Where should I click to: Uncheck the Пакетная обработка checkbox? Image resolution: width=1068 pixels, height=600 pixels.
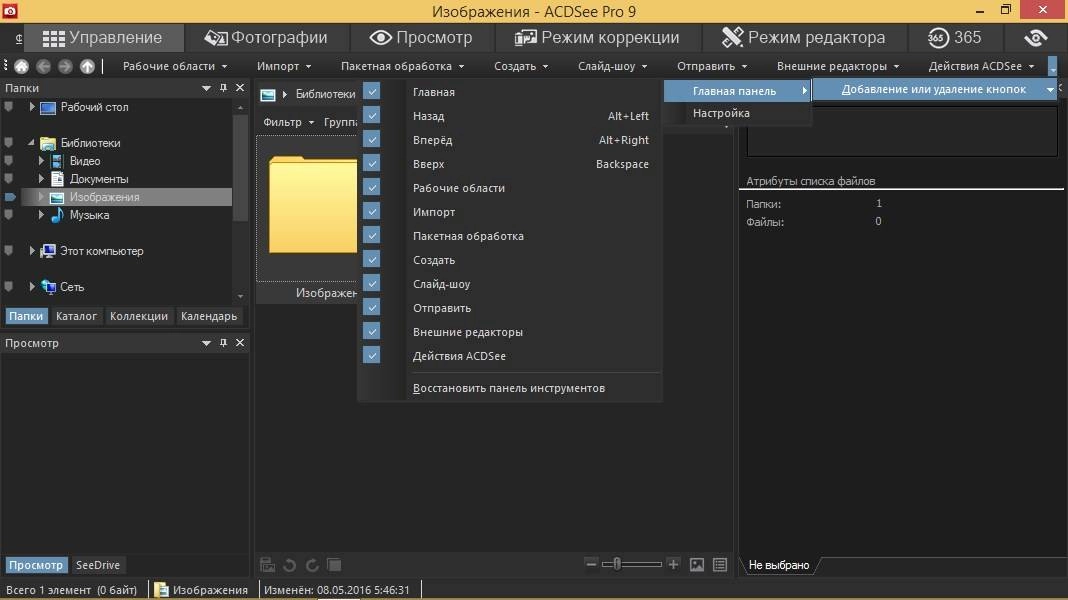(x=371, y=235)
